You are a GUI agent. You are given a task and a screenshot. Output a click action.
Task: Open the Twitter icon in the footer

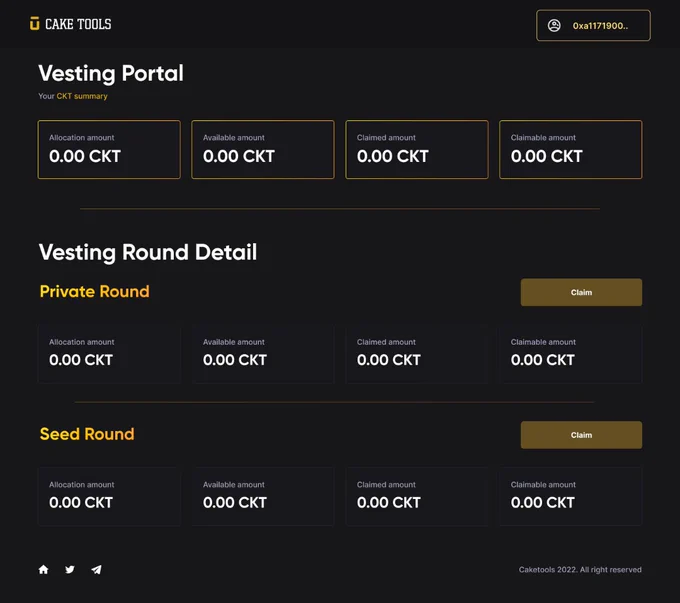point(70,569)
